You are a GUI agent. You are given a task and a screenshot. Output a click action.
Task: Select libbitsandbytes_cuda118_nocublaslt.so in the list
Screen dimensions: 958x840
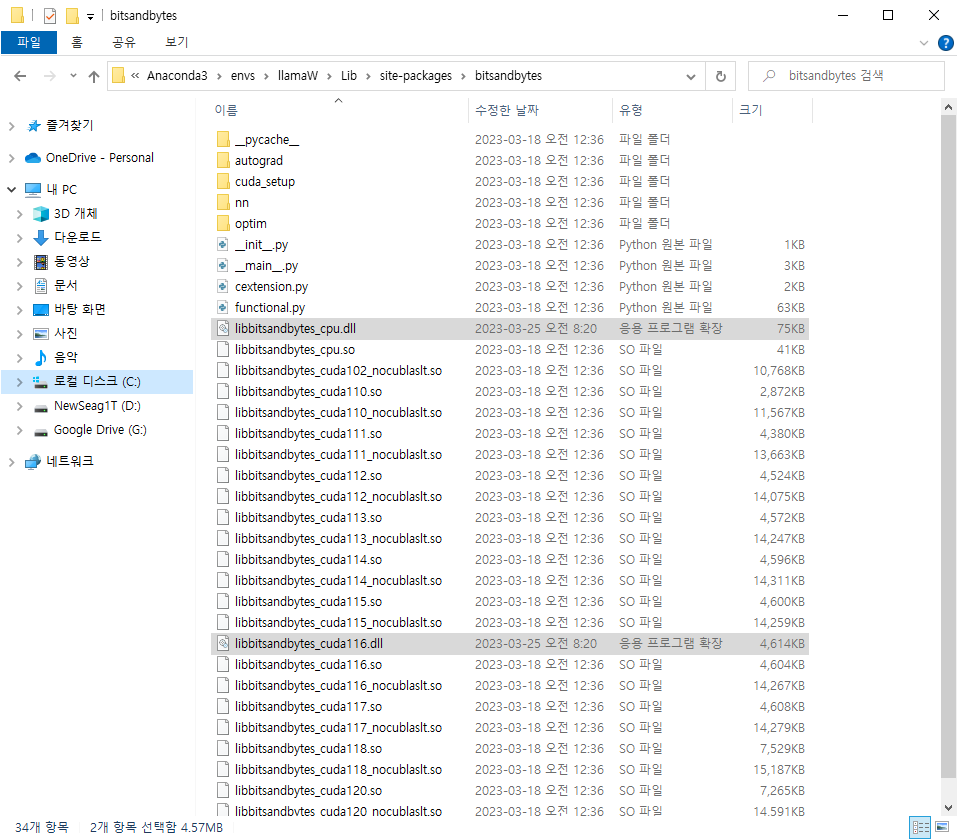coord(510,770)
